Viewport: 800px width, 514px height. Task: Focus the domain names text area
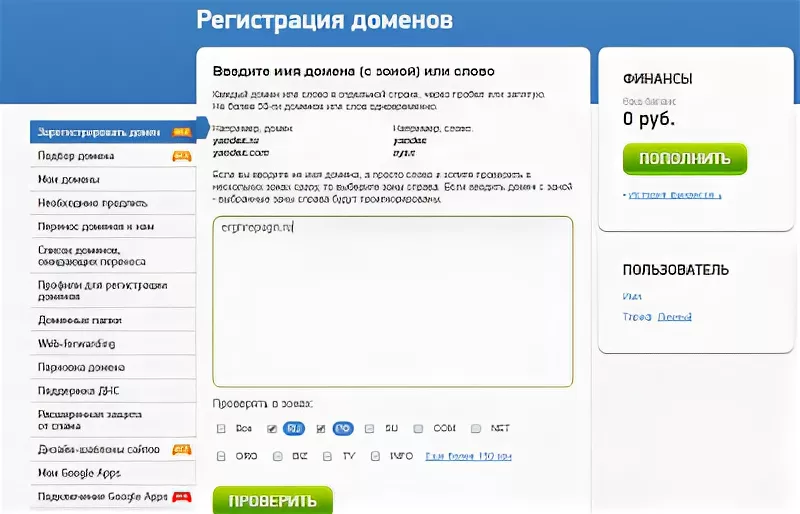pyautogui.click(x=393, y=301)
